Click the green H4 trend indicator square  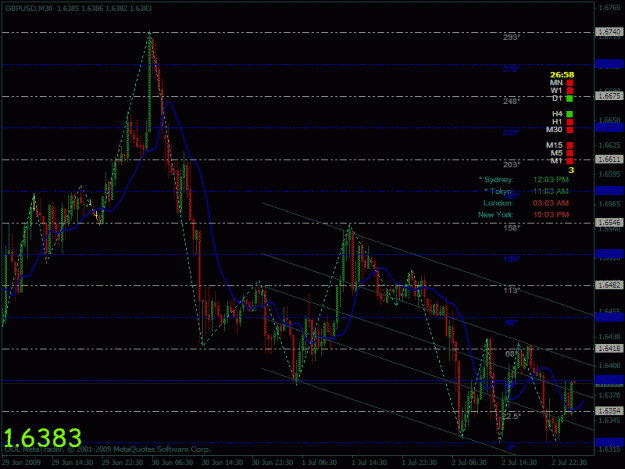pos(570,114)
